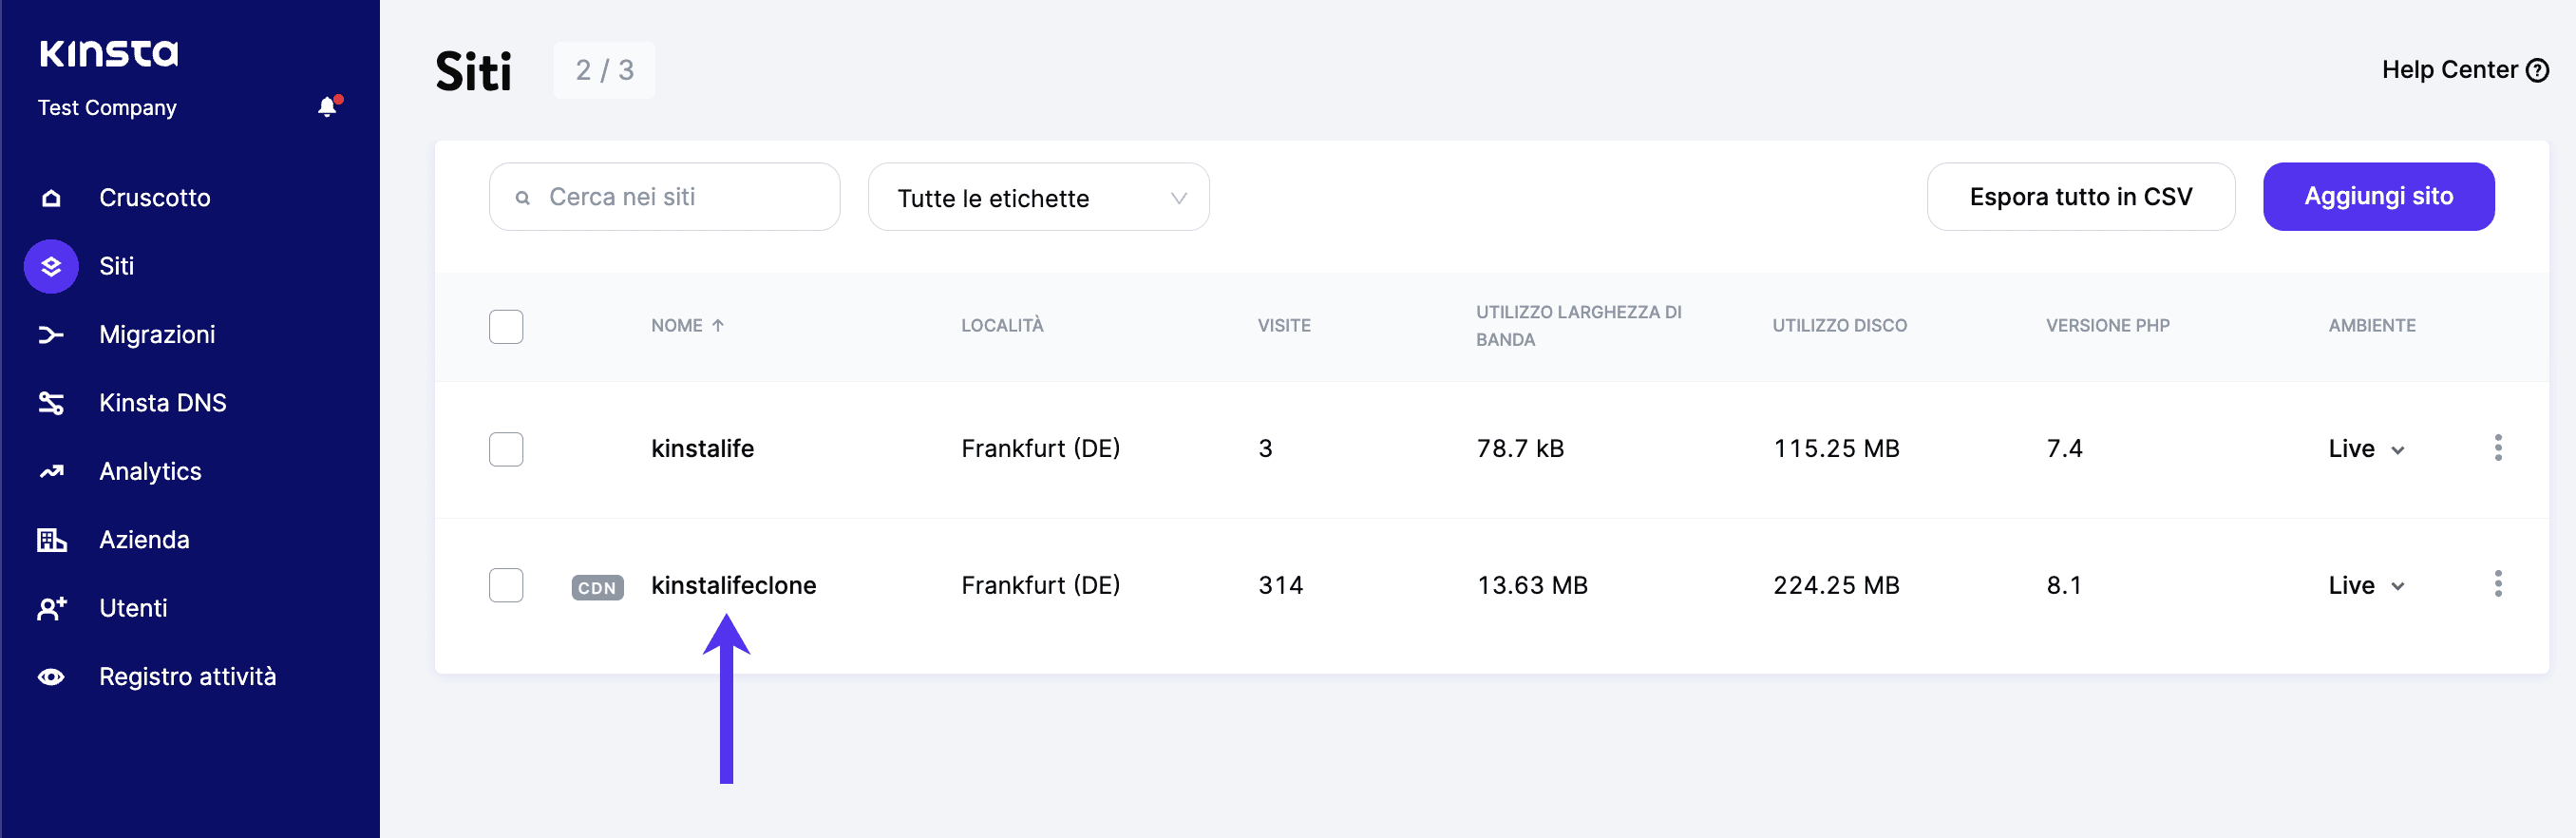2576x838 pixels.
Task: Open the Tutte le etichette dropdown
Action: tap(1038, 197)
